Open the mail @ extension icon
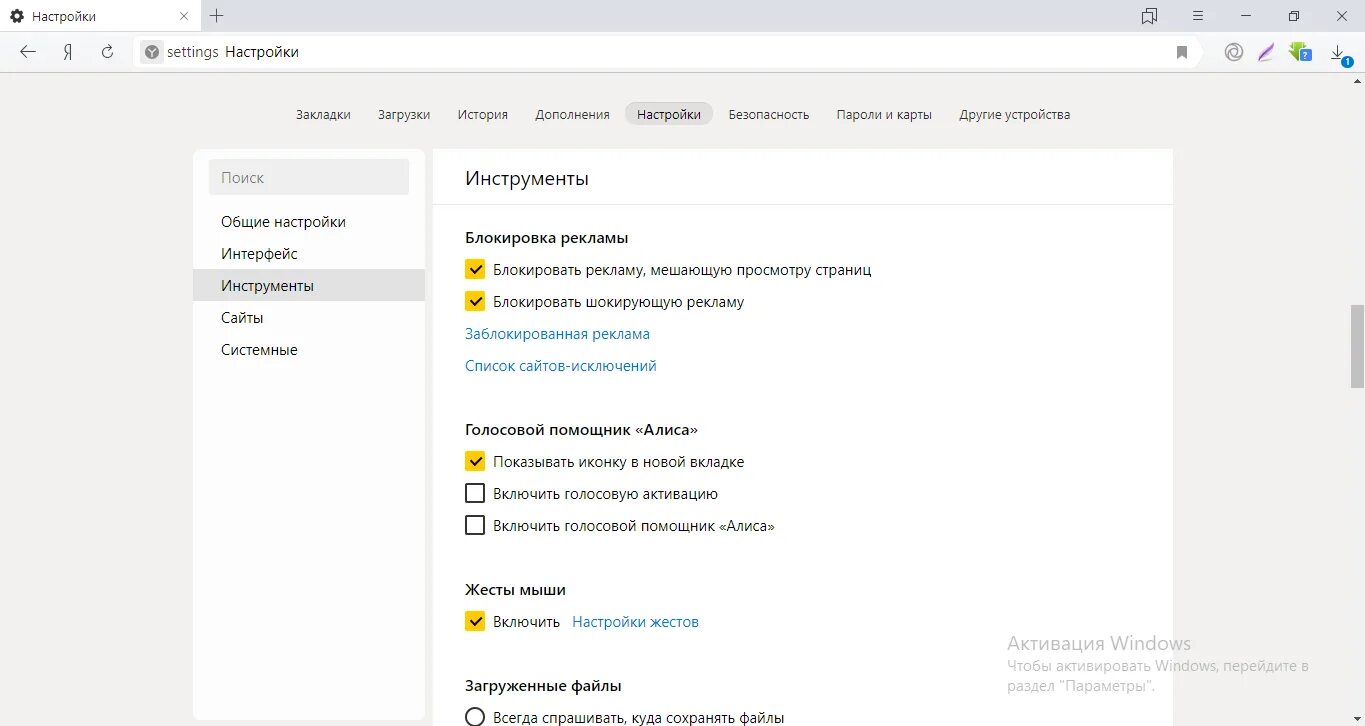This screenshot has height=726, width=1365. (1234, 52)
